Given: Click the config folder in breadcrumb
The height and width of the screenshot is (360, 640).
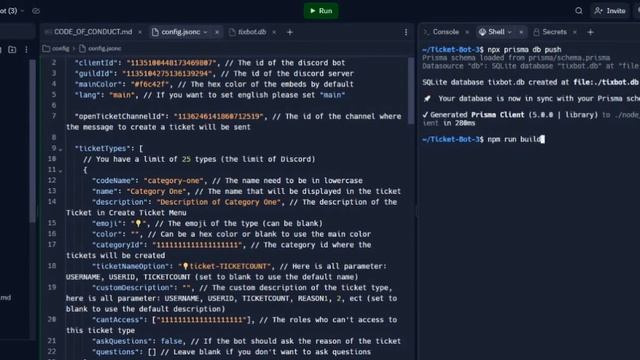Looking at the screenshot, I should 56,49.
